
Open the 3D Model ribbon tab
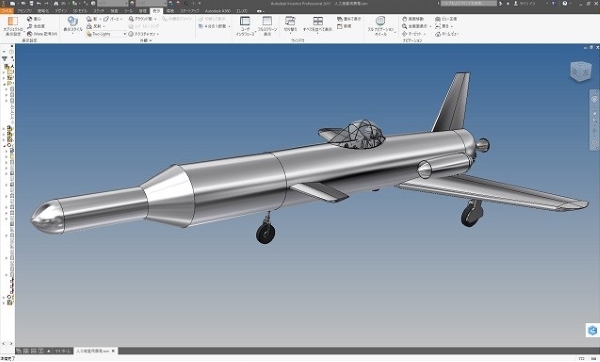point(80,11)
